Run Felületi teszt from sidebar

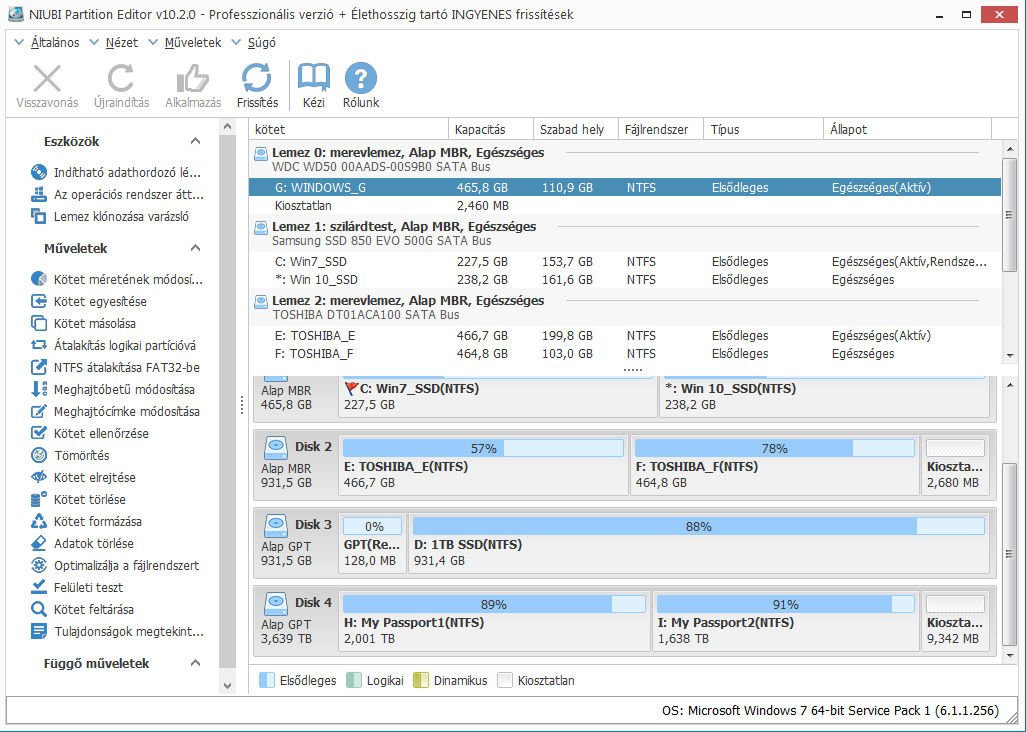89,587
